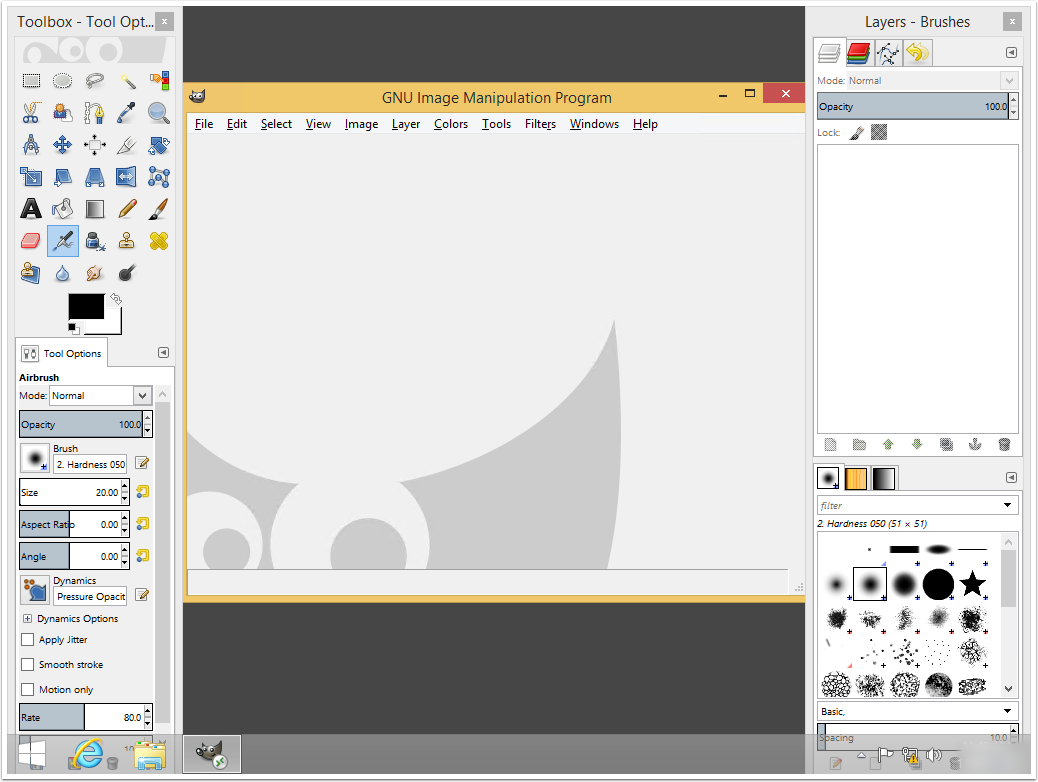1038x782 pixels.
Task: Select the Shear tool
Action: (63, 177)
